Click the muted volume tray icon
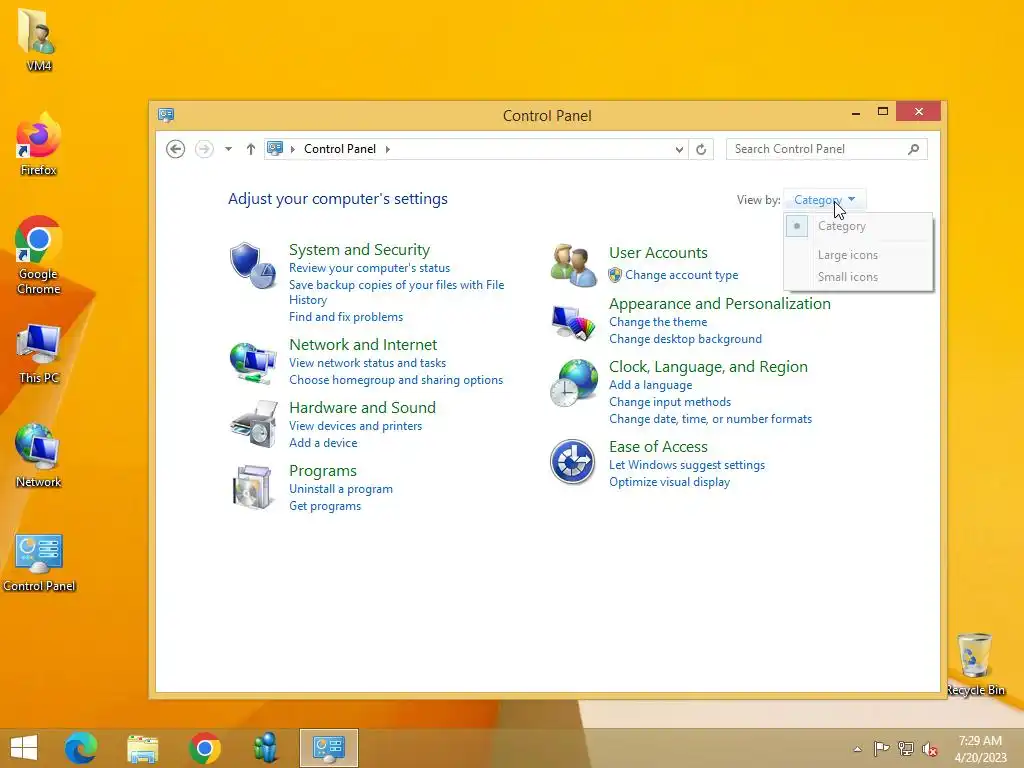 930,749
